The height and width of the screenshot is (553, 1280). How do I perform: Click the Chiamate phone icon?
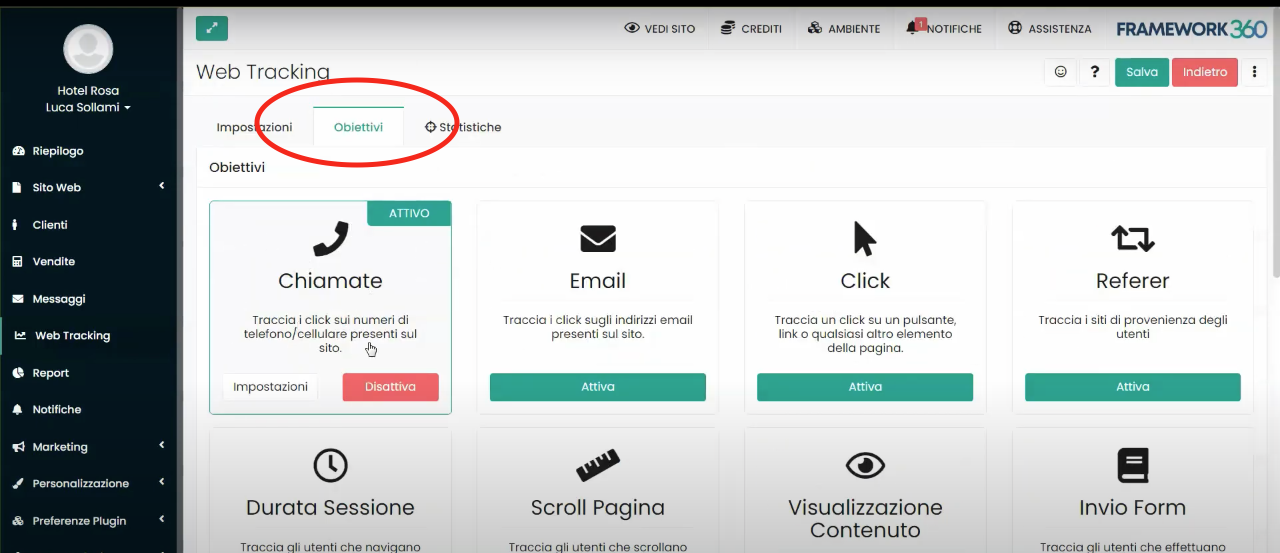(x=330, y=239)
